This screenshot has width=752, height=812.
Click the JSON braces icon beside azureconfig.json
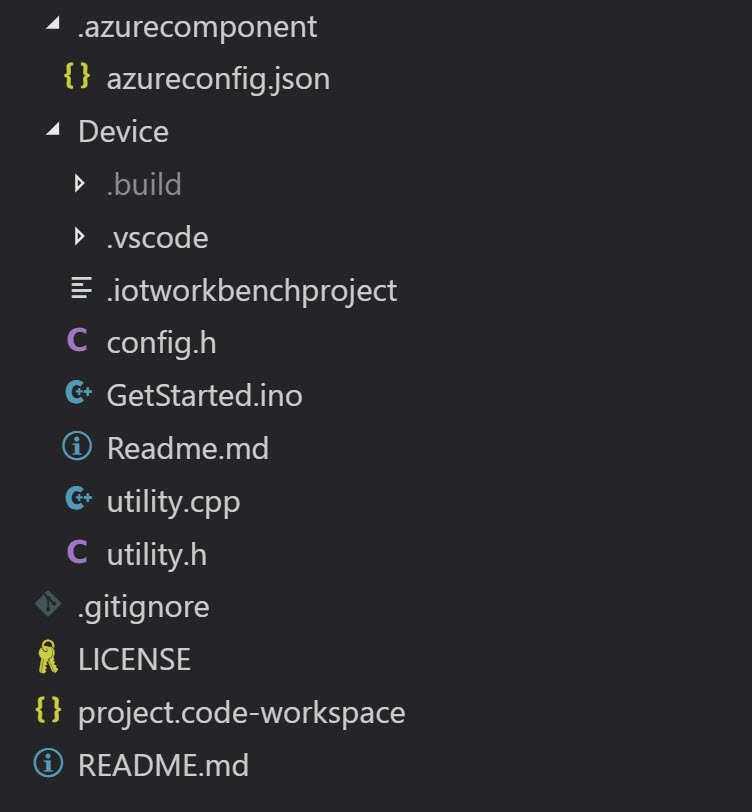pos(77,76)
